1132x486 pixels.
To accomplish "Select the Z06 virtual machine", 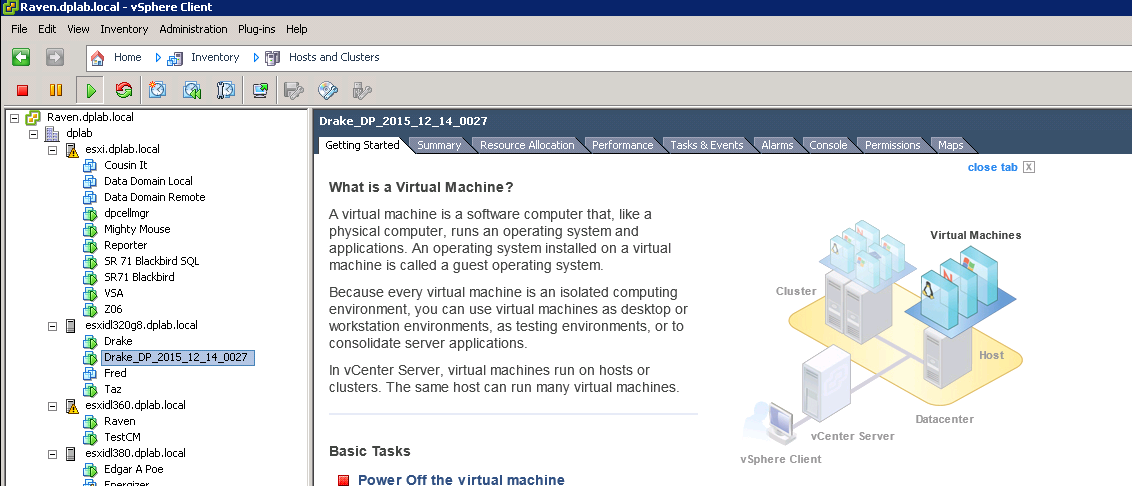I will (113, 309).
